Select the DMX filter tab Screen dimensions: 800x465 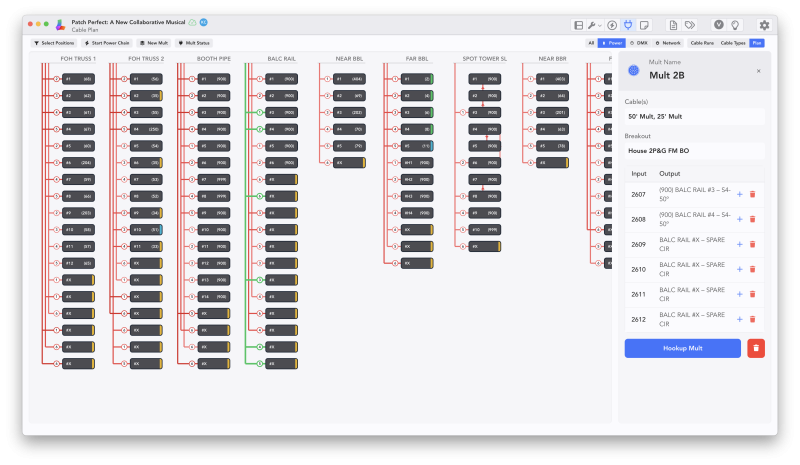pyautogui.click(x=639, y=43)
